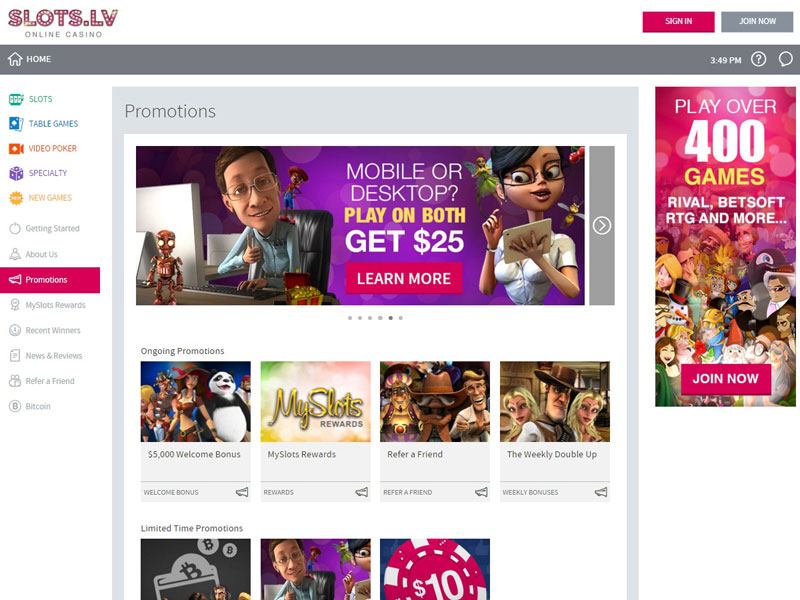800x600 pixels.
Task: Switch to the third carousel dot
Action: (370, 318)
